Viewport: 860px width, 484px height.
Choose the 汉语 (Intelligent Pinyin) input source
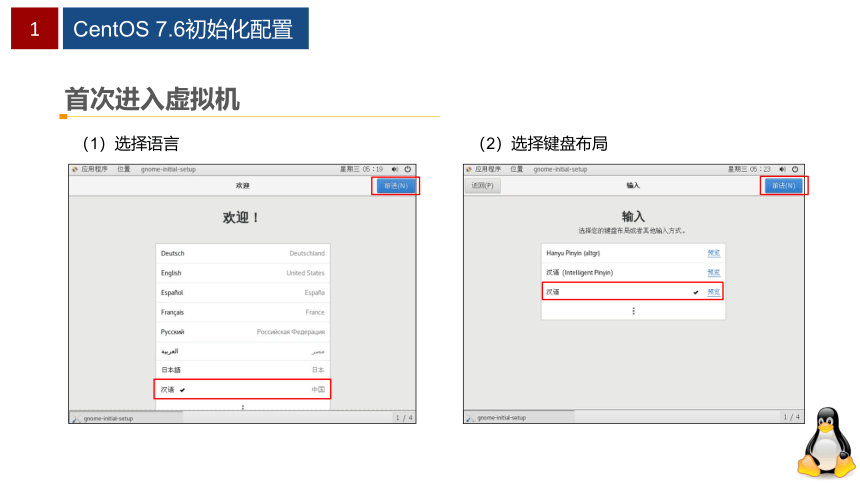633,272
